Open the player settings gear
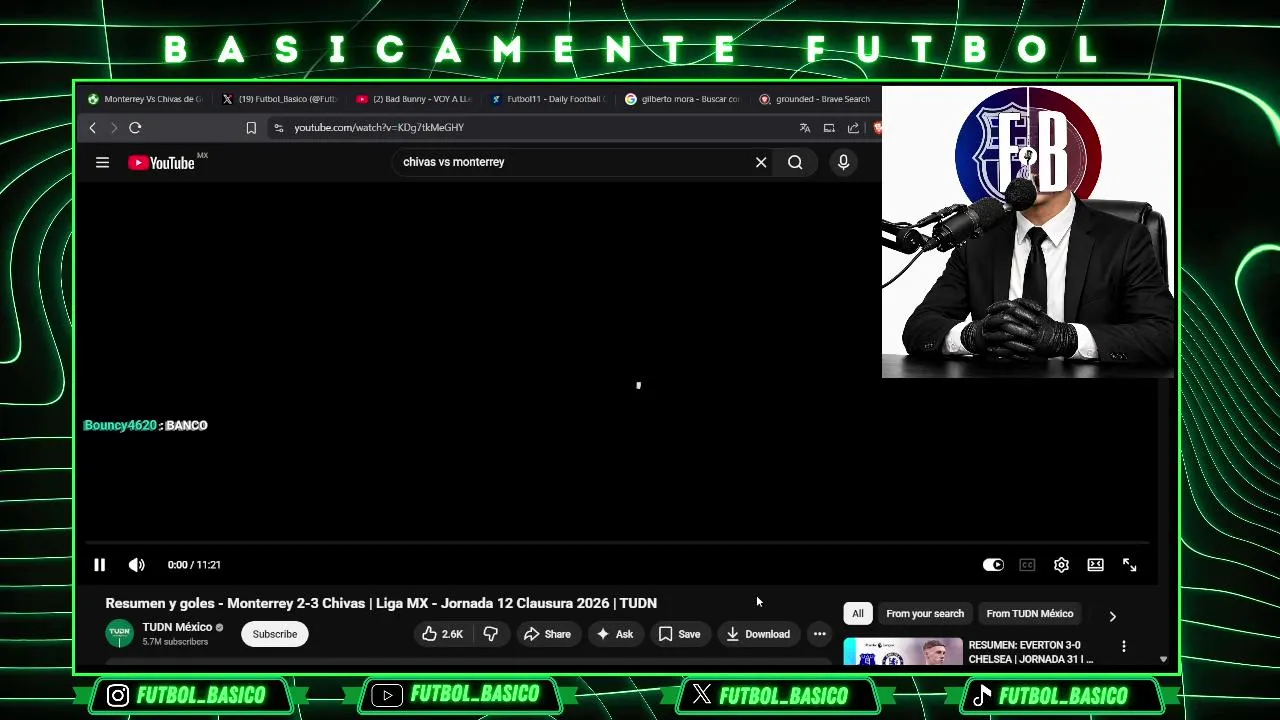 tap(1061, 565)
